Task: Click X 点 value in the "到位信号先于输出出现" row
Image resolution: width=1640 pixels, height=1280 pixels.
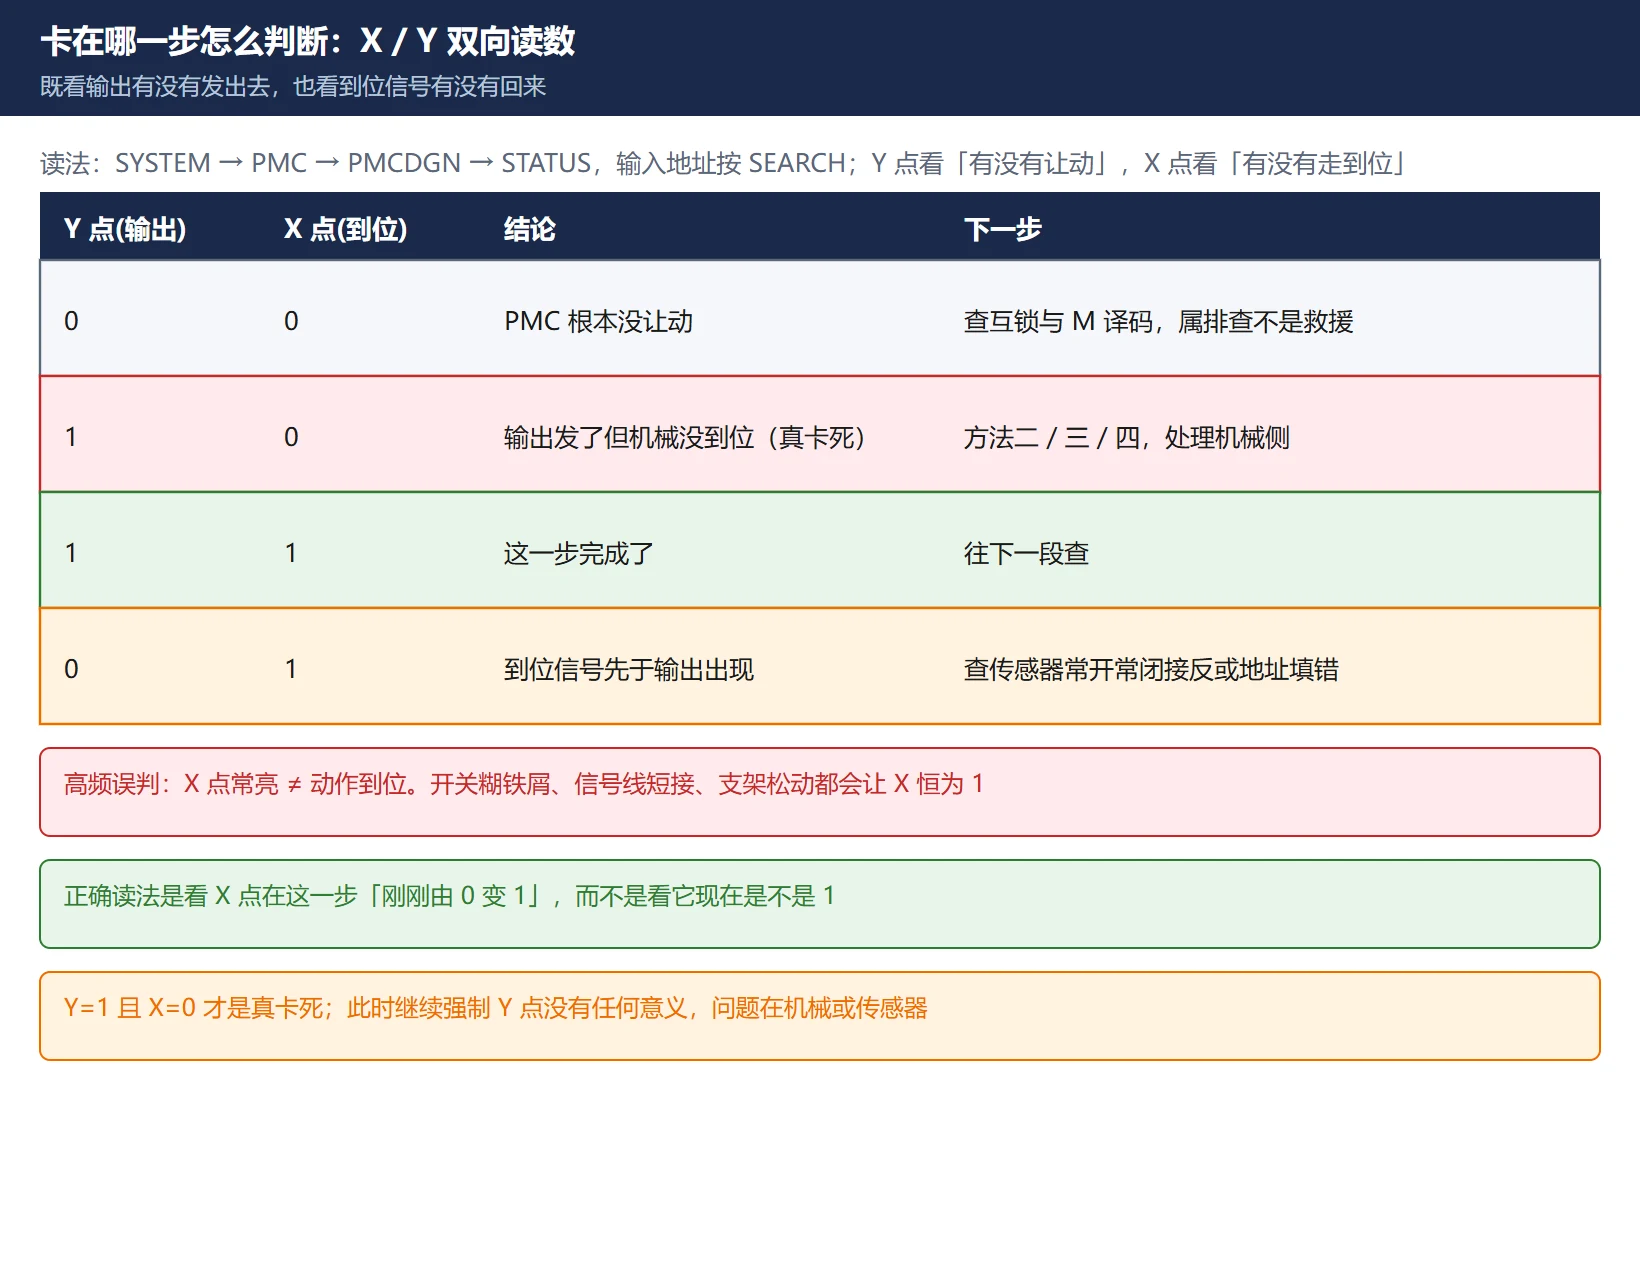Action: (x=291, y=669)
